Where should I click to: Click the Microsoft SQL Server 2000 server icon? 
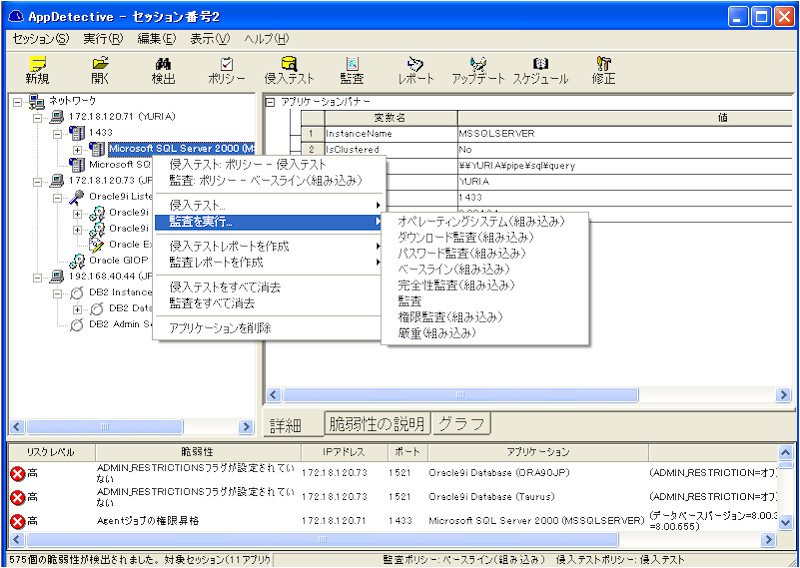point(97,149)
